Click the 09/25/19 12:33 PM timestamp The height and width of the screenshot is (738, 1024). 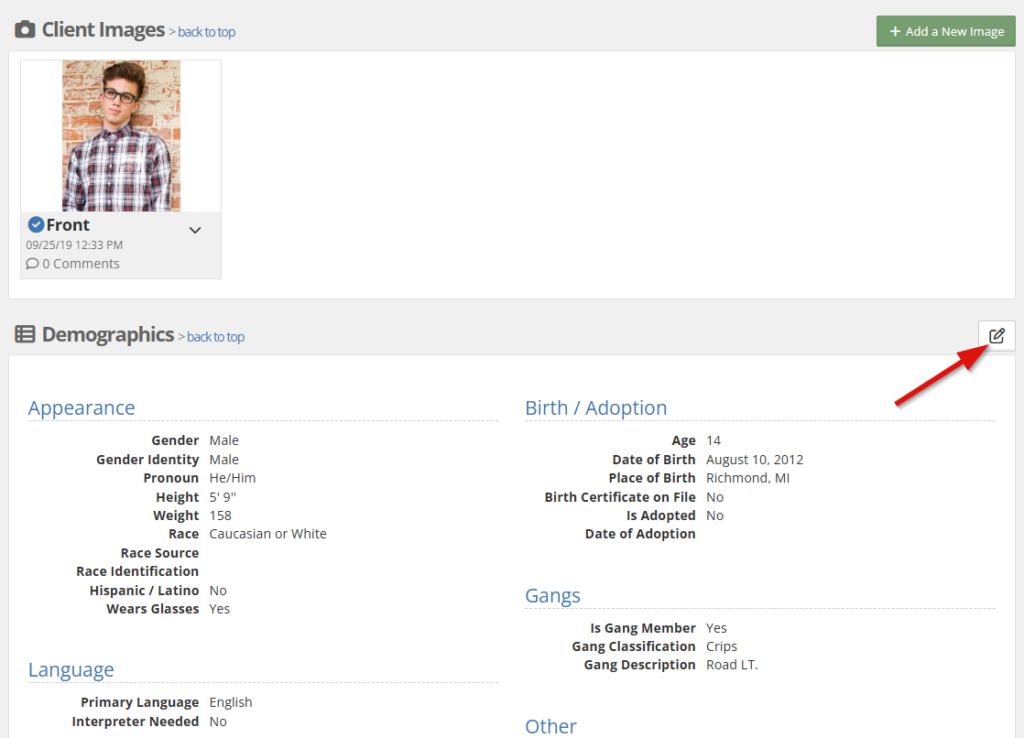[x=74, y=245]
